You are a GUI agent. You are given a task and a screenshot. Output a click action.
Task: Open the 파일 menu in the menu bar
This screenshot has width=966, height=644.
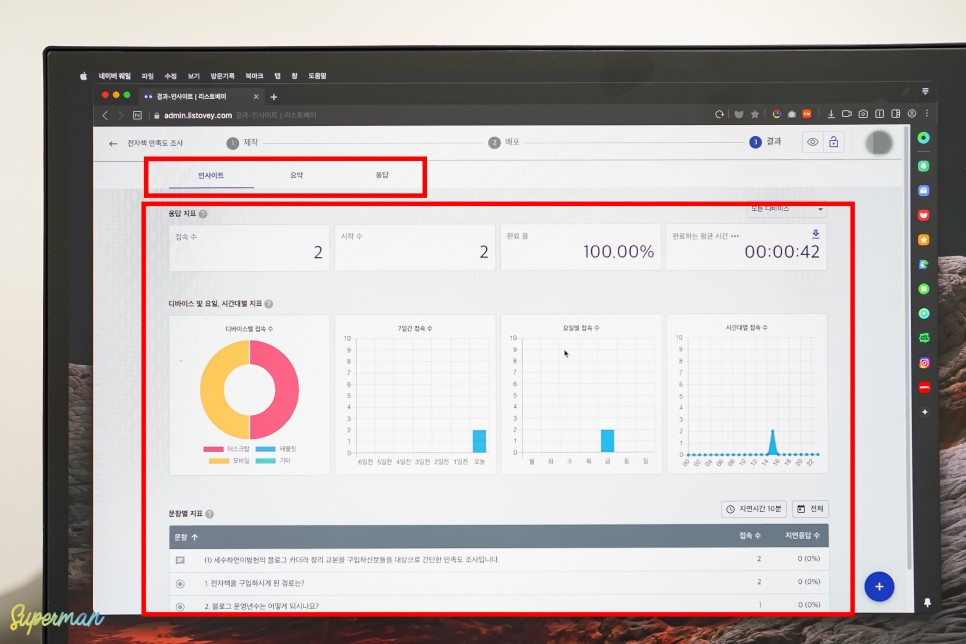pos(147,76)
